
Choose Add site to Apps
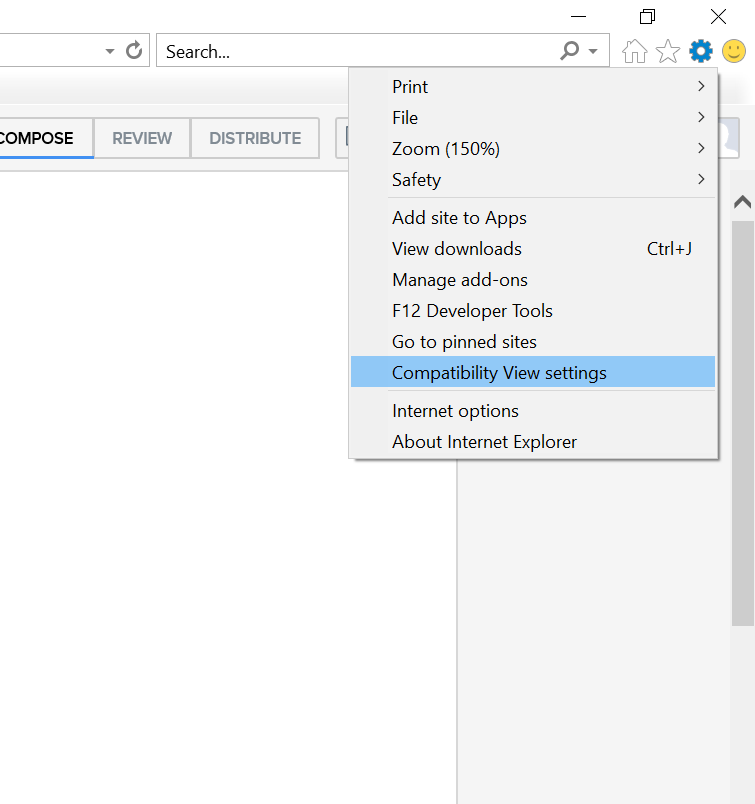(x=533, y=218)
